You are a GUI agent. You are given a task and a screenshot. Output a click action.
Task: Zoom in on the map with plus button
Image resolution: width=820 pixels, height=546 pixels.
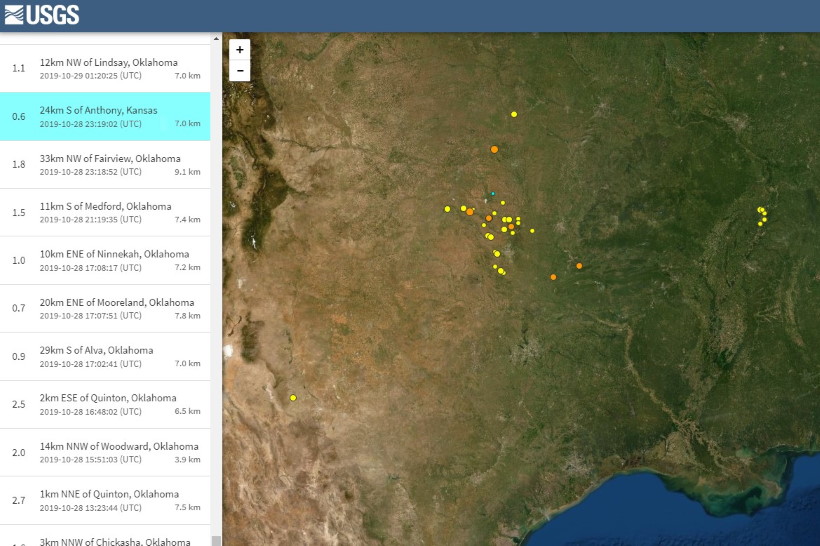tap(239, 49)
